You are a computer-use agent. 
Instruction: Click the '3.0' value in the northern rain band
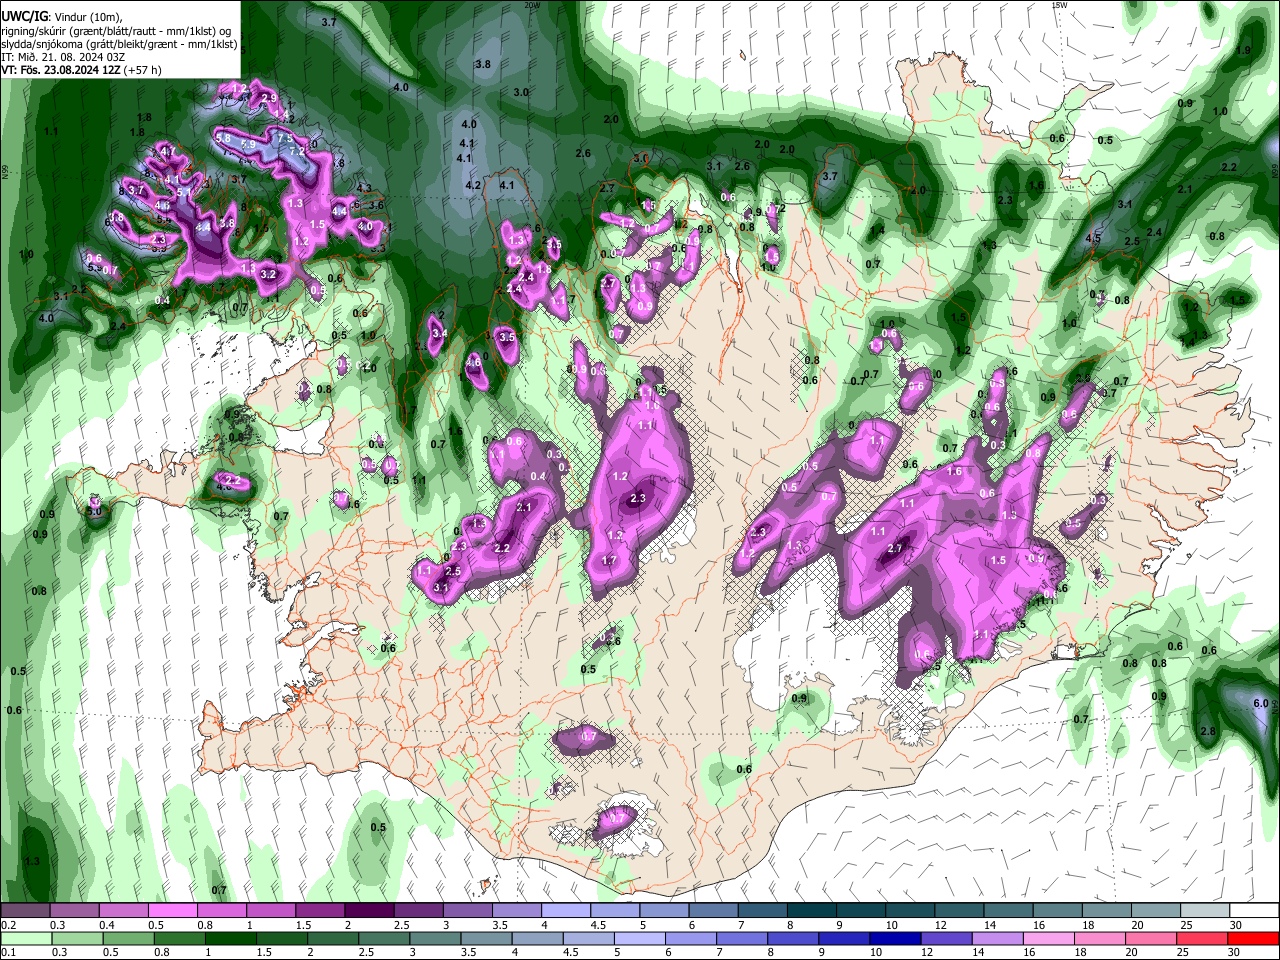pyautogui.click(x=521, y=92)
